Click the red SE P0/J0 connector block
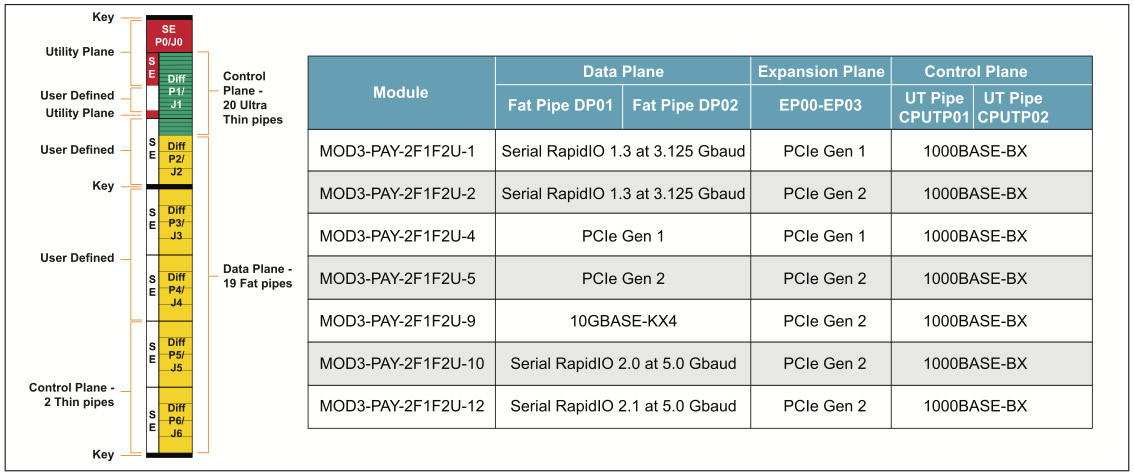This screenshot has height=476, width=1134. point(169,36)
